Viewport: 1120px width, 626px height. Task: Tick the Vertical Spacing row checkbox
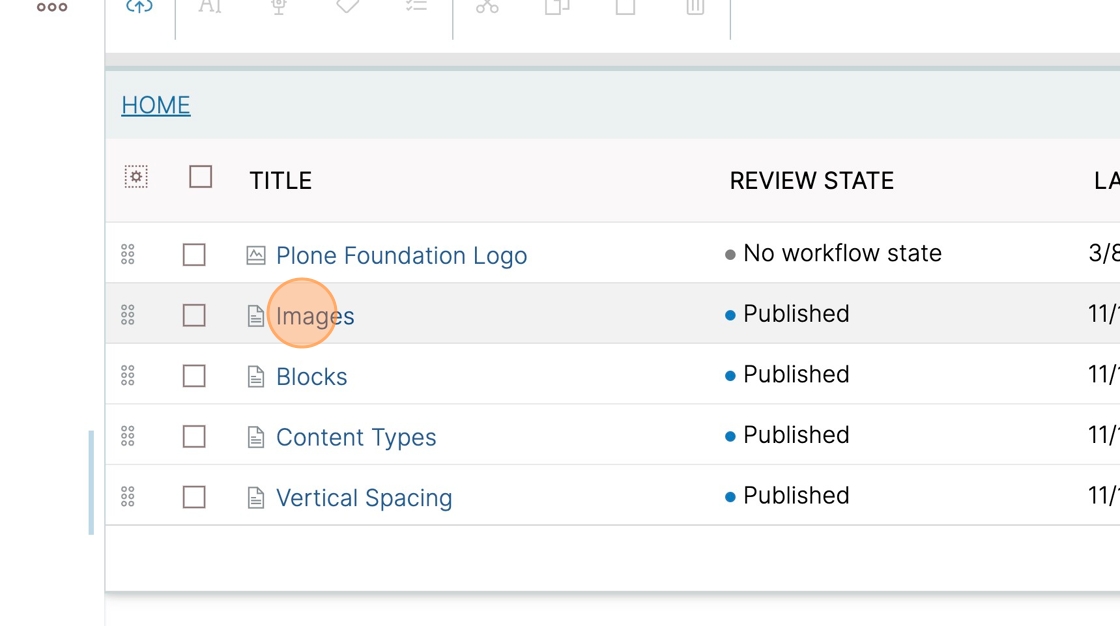[x=194, y=497]
